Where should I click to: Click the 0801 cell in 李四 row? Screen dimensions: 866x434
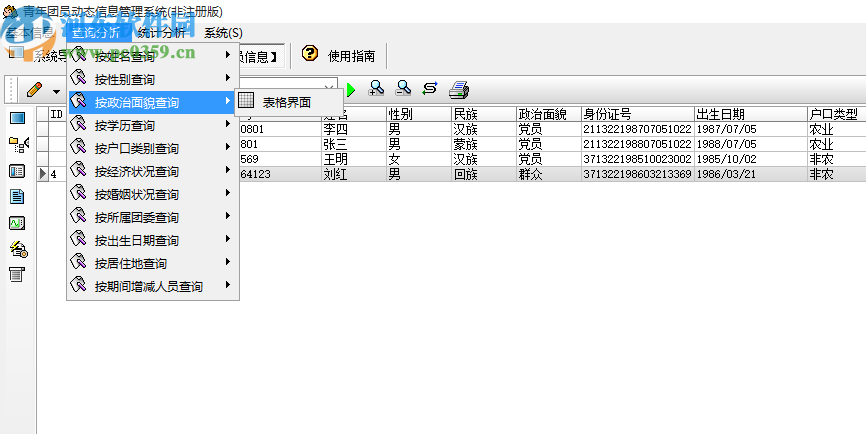tap(280, 130)
